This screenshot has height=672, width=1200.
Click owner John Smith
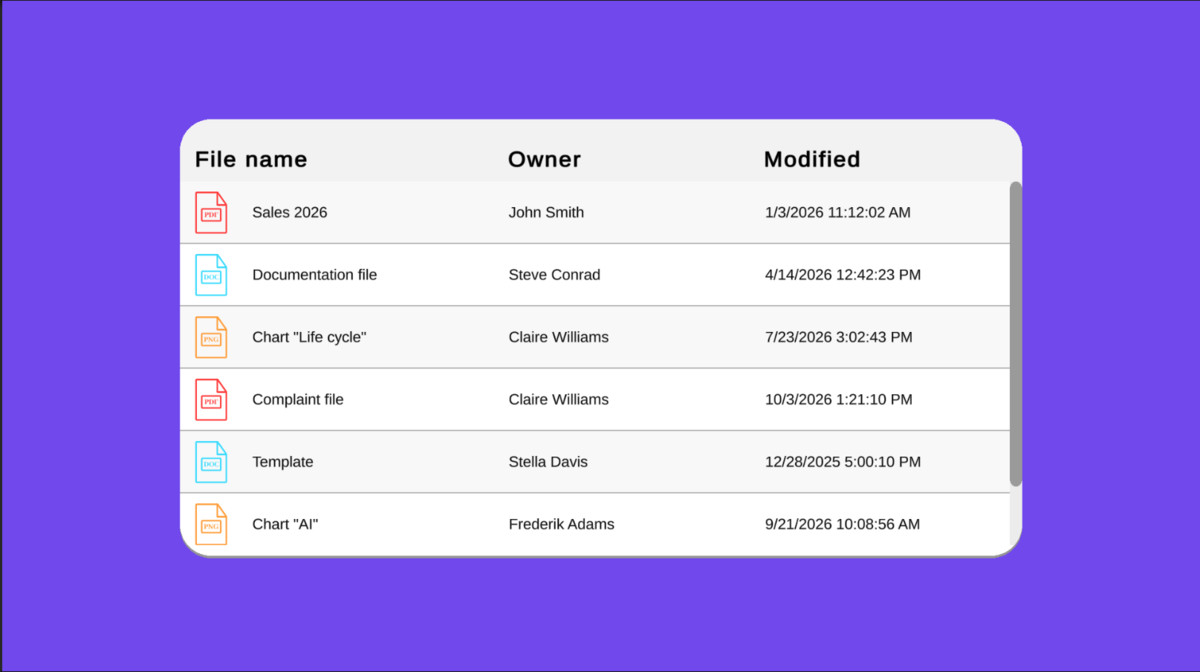pos(546,213)
